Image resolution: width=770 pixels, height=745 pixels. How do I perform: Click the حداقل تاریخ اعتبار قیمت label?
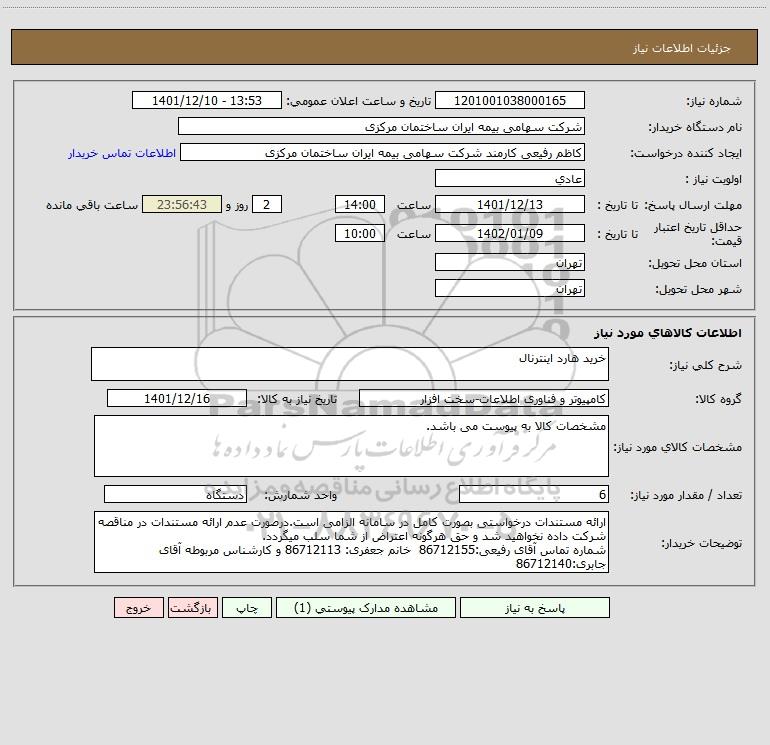click(x=698, y=234)
